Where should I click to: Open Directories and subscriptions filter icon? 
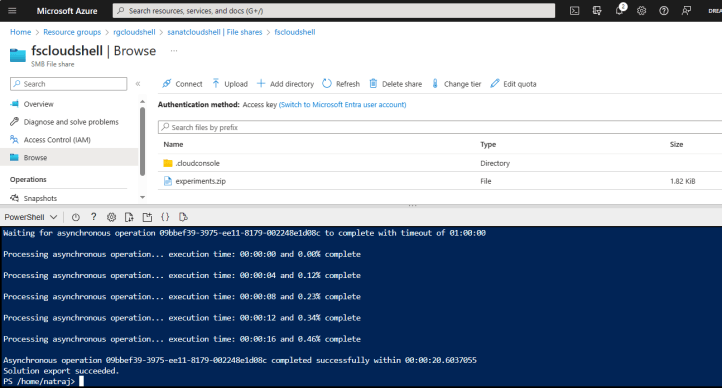pos(597,11)
